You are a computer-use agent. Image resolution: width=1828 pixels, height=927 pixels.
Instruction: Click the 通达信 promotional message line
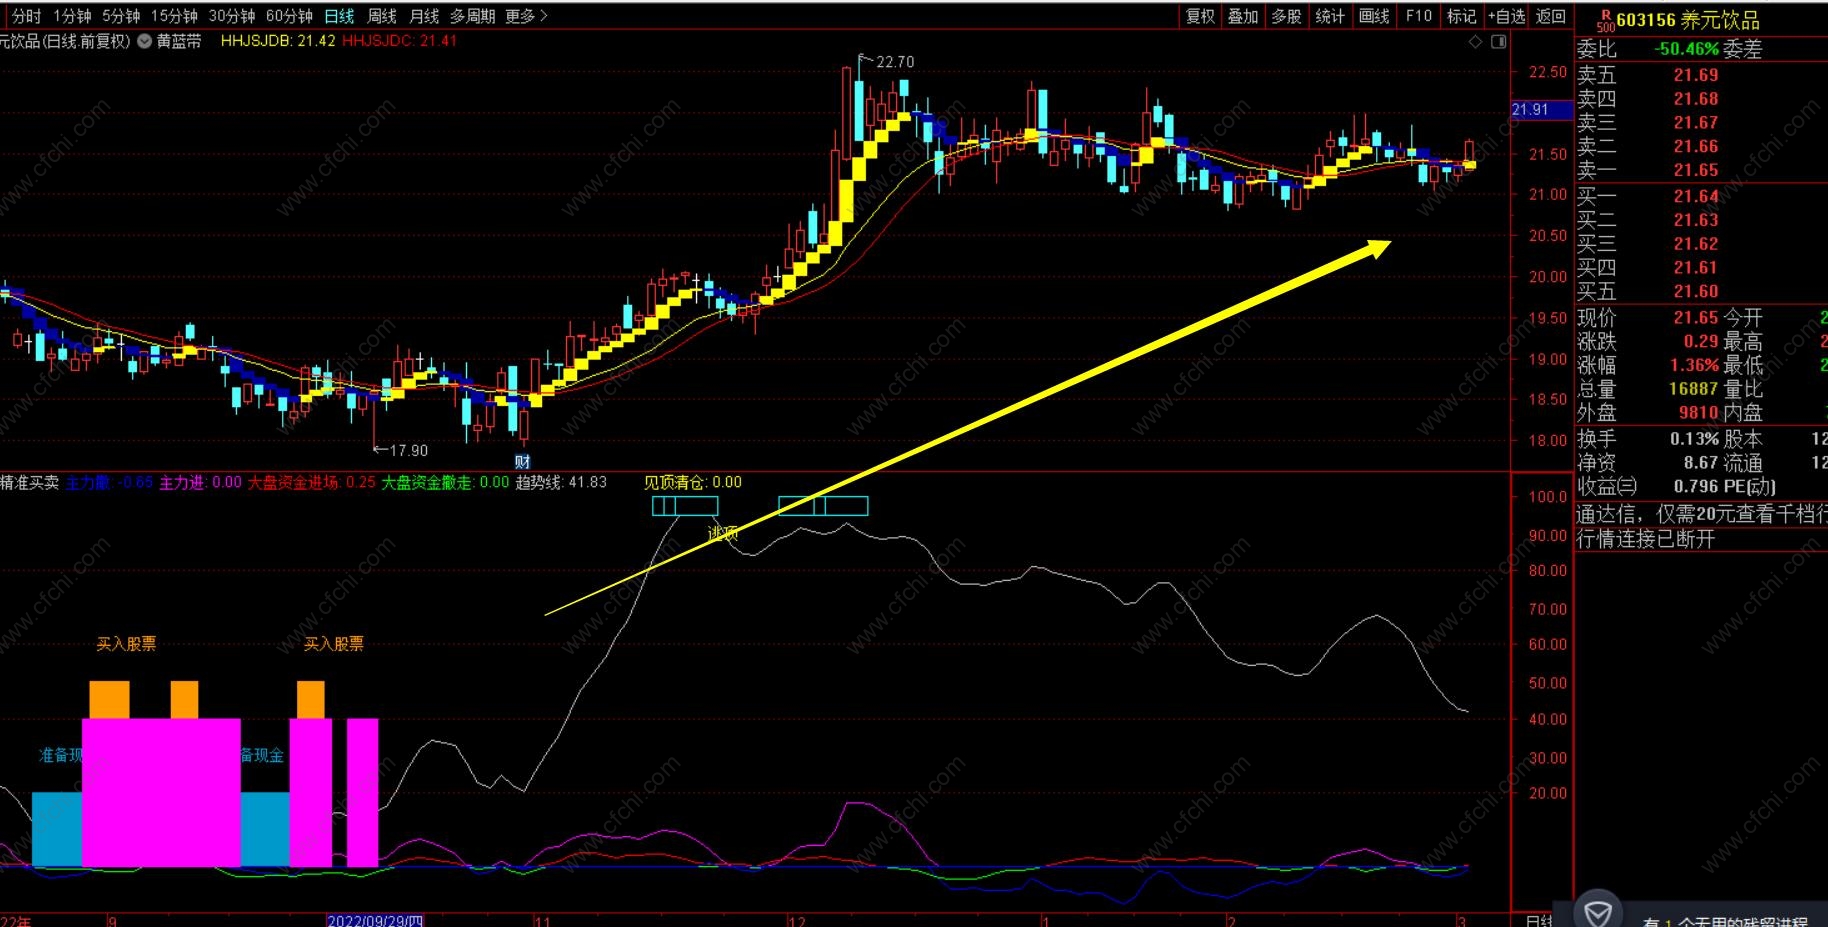pyautogui.click(x=1702, y=515)
